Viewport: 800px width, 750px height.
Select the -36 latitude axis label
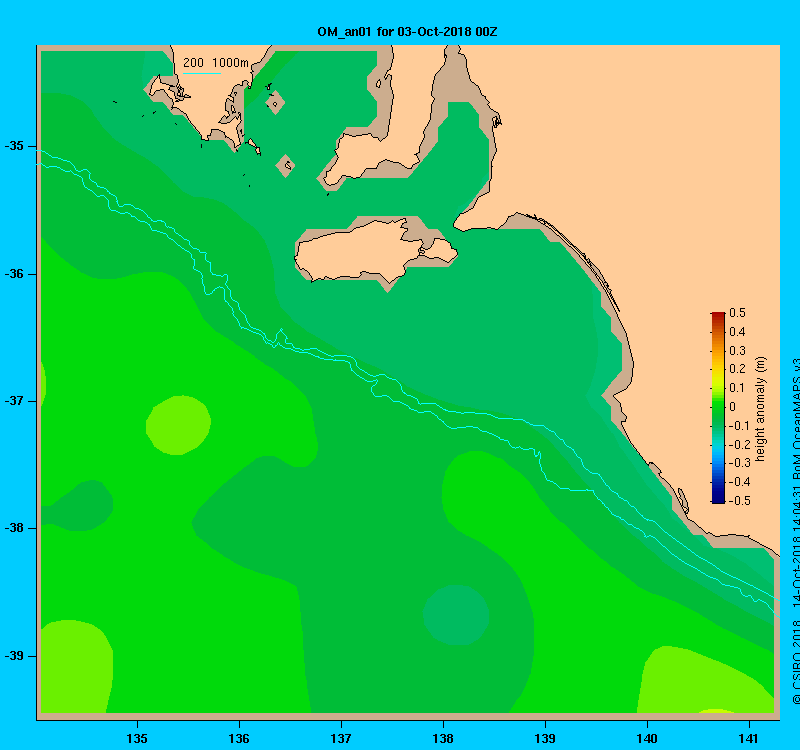point(14,274)
